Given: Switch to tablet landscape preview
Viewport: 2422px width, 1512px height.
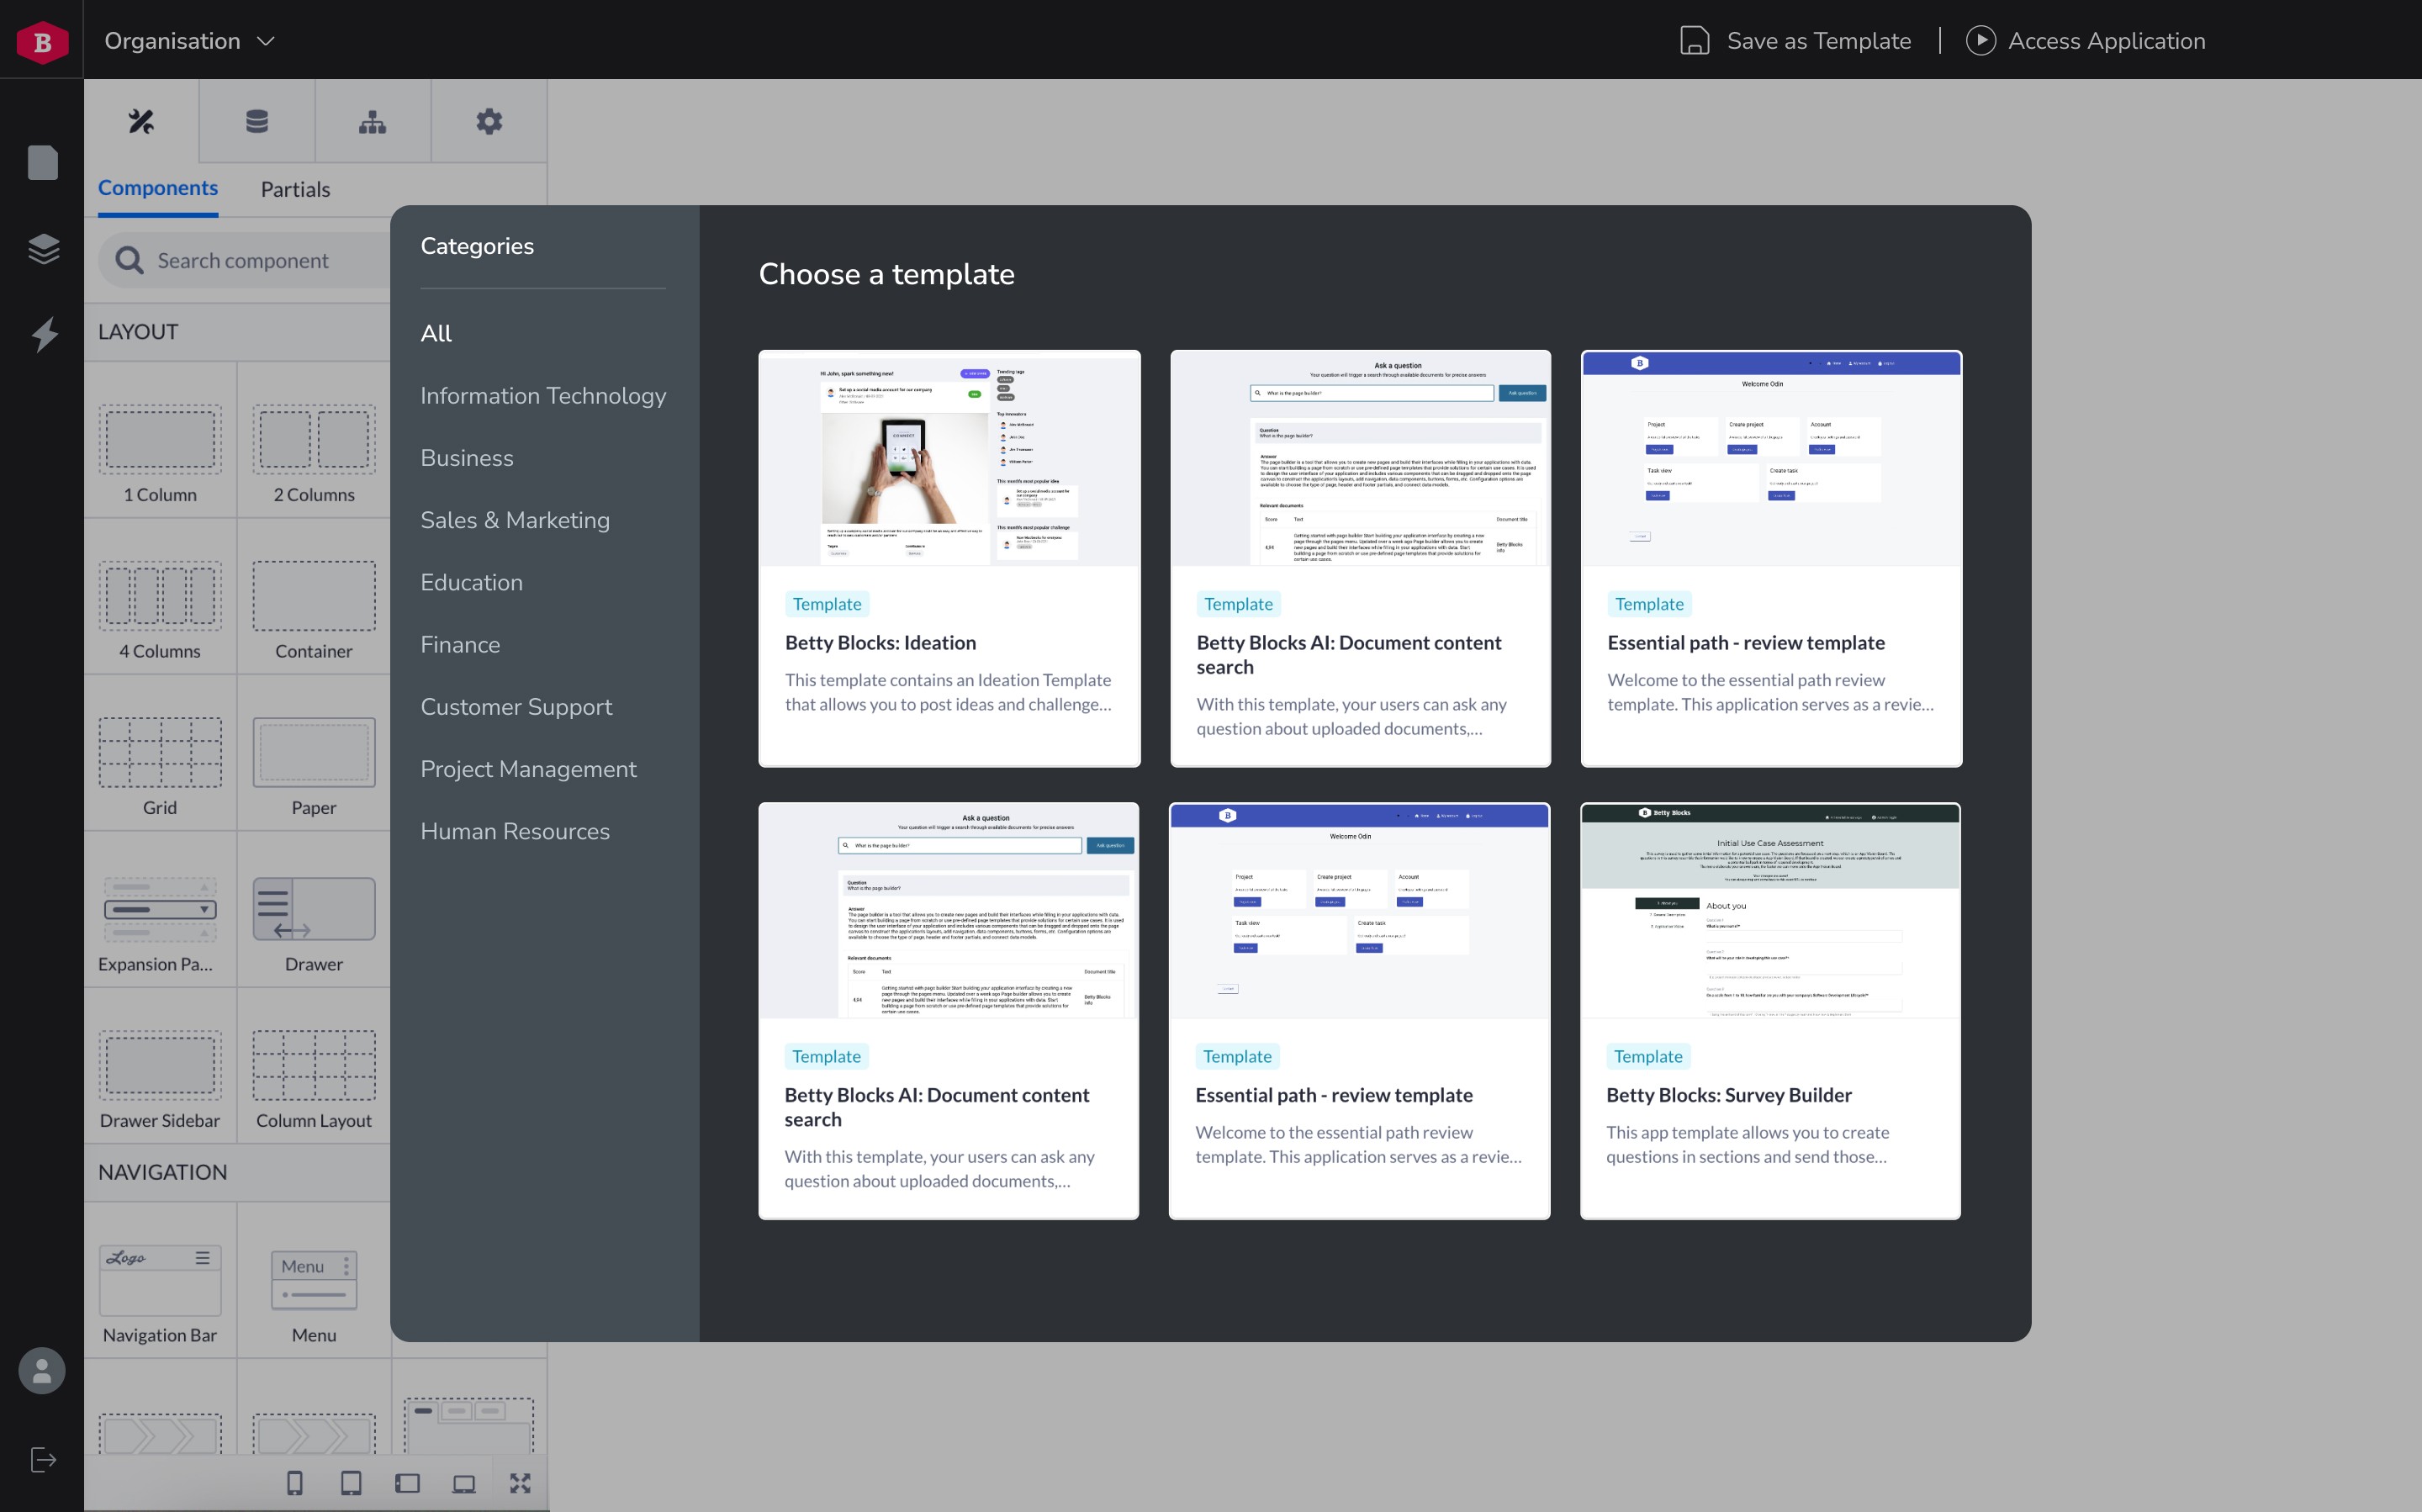Looking at the screenshot, I should (407, 1483).
